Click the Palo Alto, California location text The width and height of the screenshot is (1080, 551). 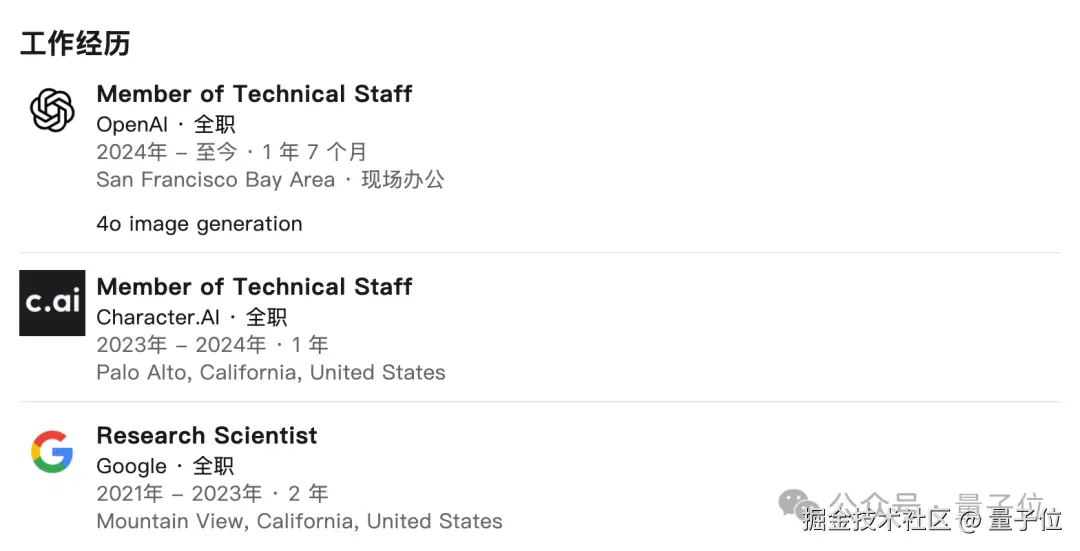(x=271, y=372)
